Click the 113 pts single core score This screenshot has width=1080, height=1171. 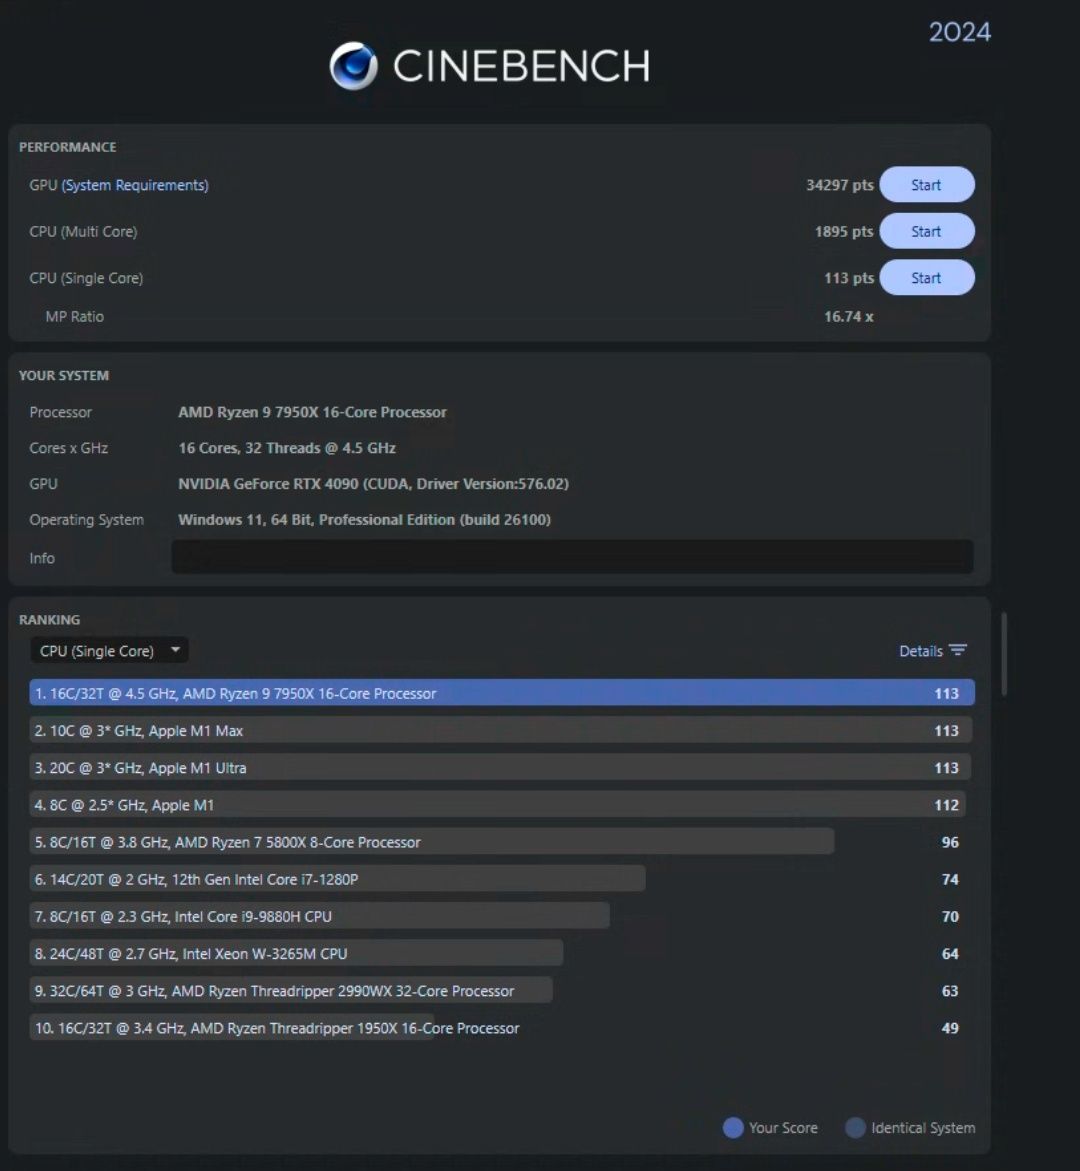848,278
